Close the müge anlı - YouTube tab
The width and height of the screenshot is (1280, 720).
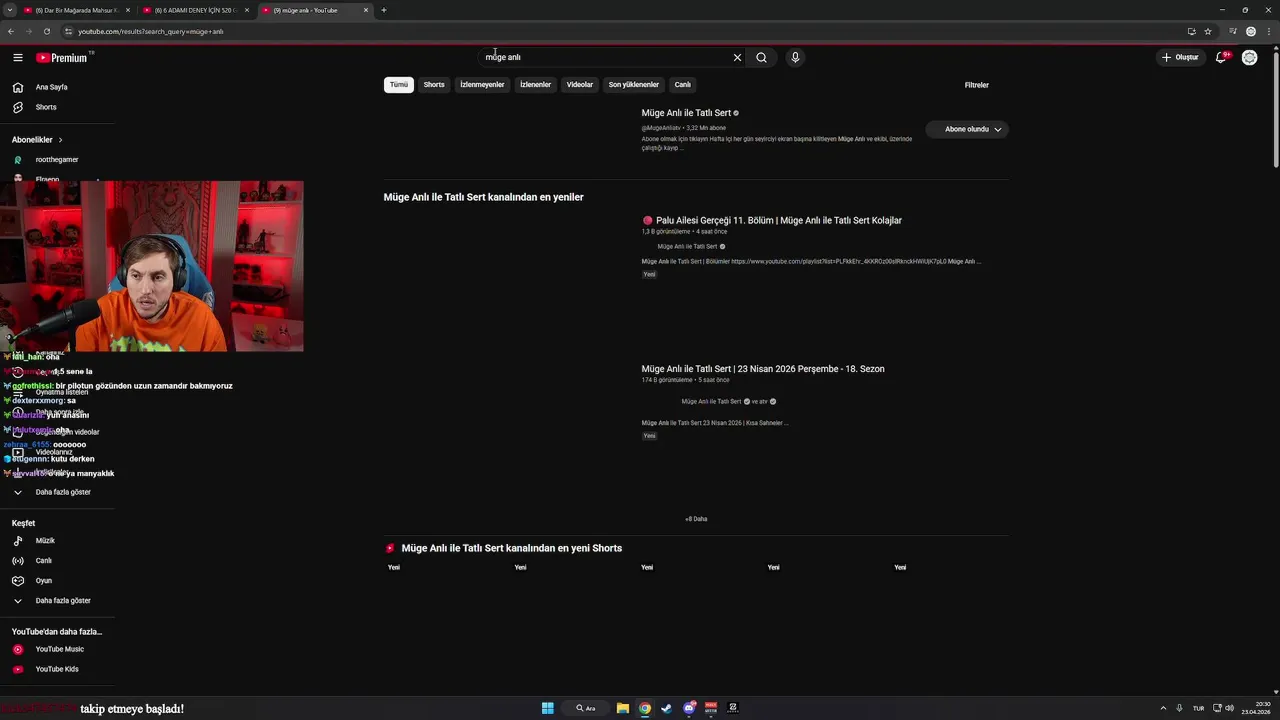[366, 10]
